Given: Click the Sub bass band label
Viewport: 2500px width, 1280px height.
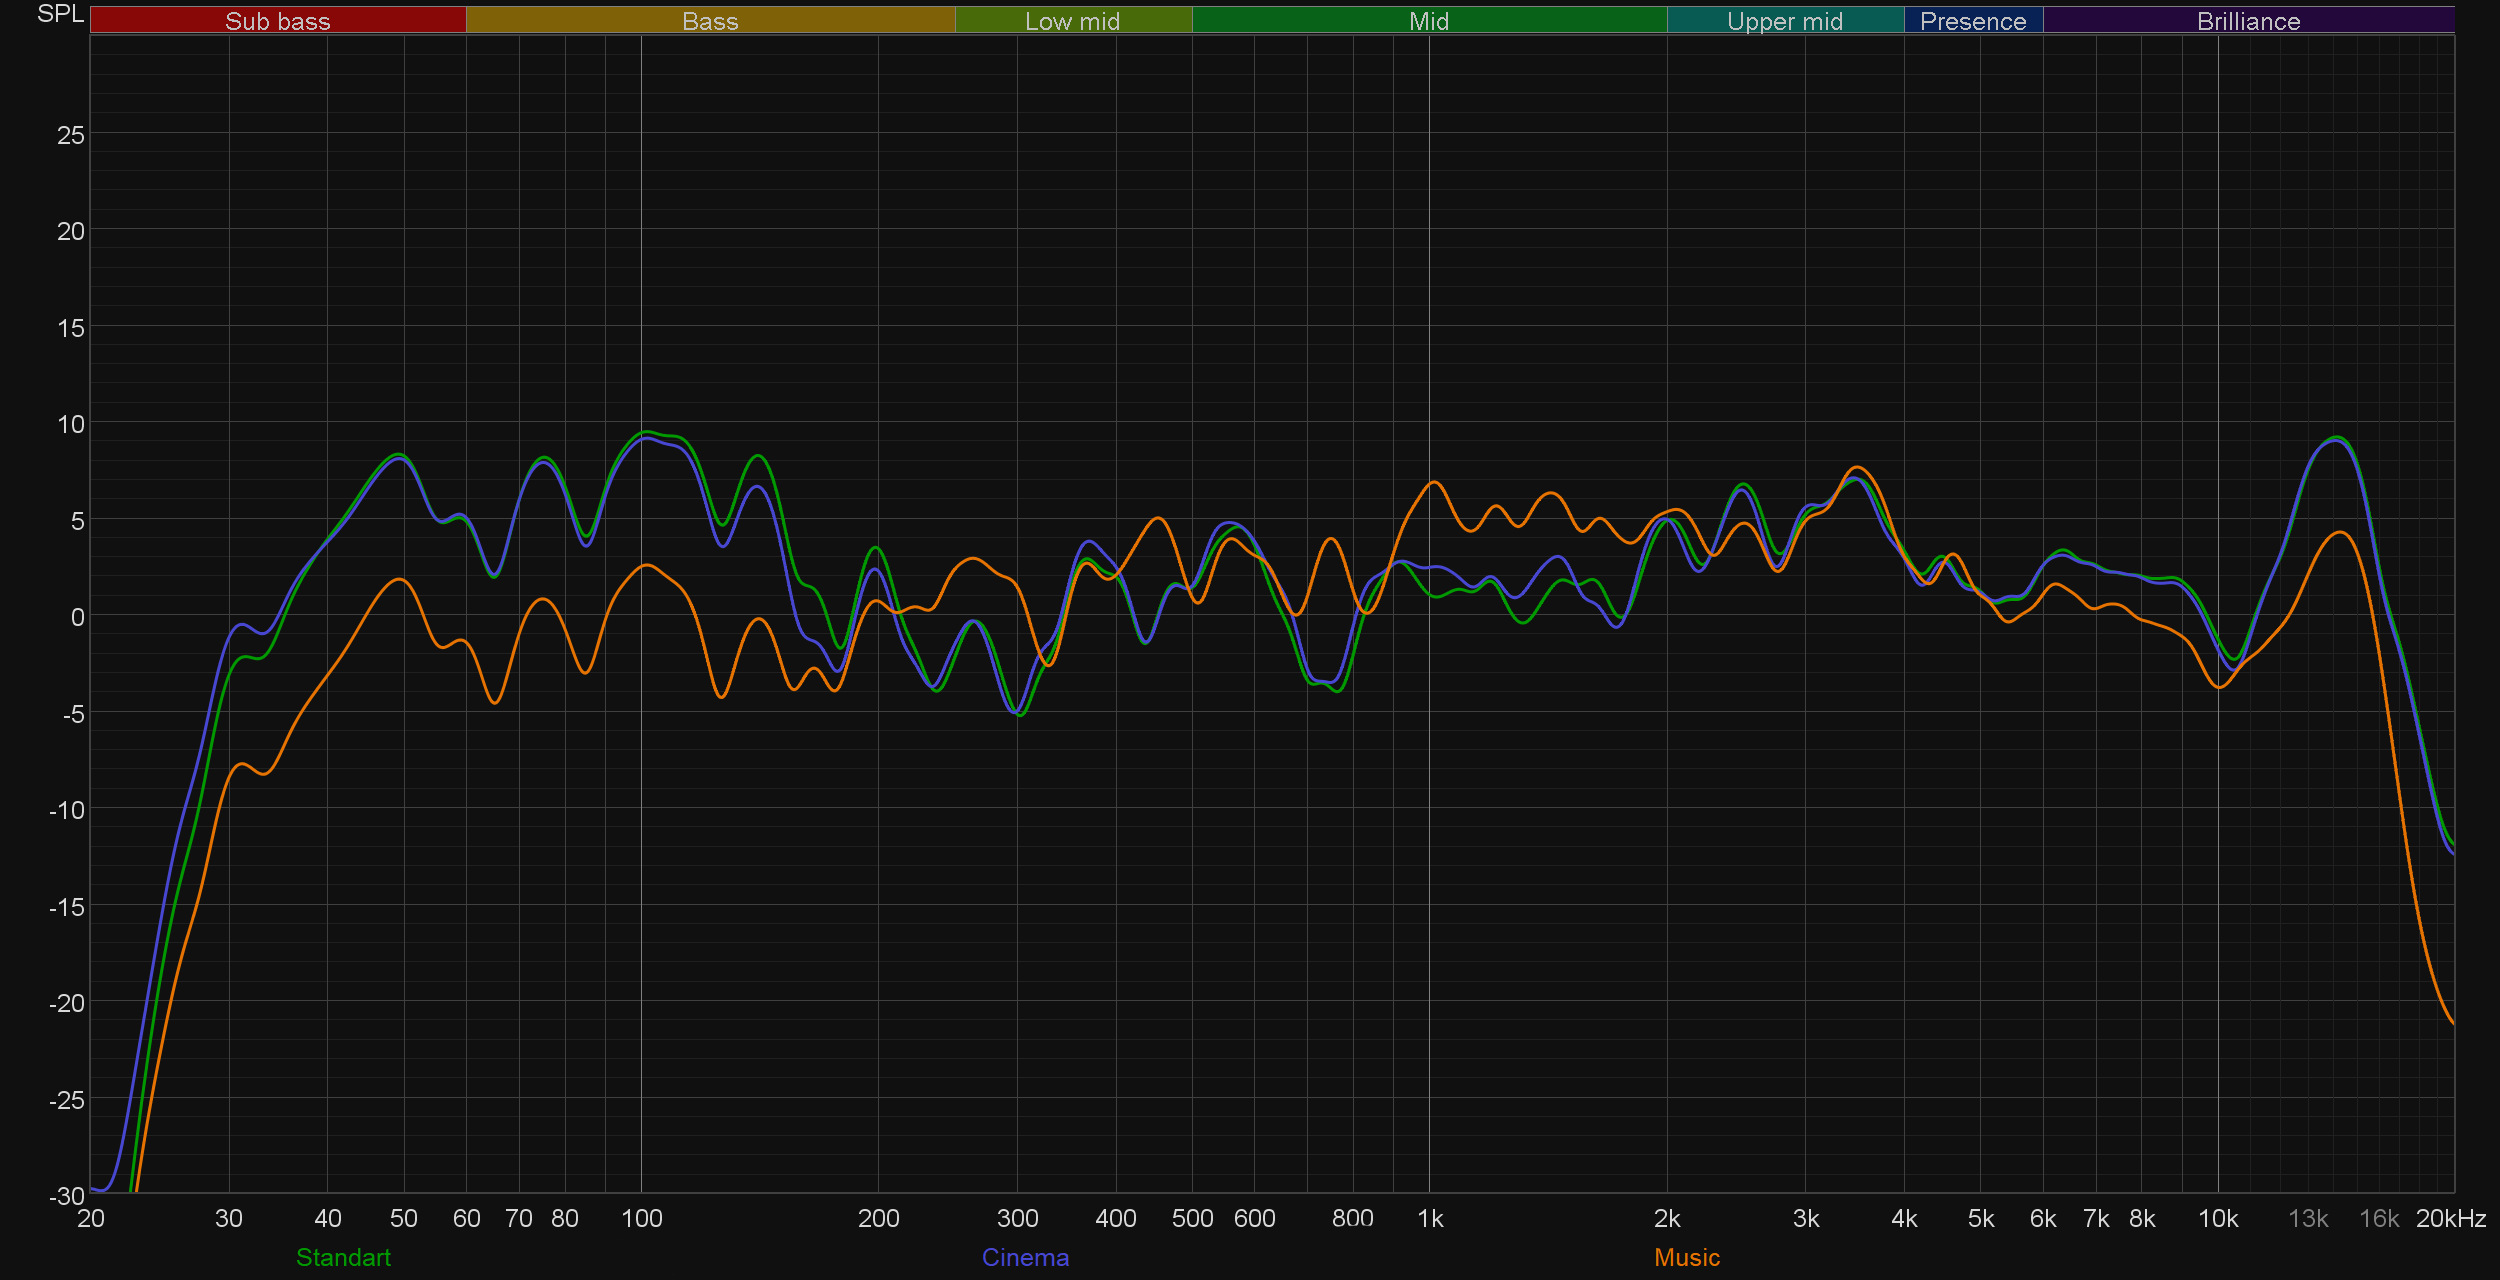Looking at the screenshot, I should click(x=278, y=21).
